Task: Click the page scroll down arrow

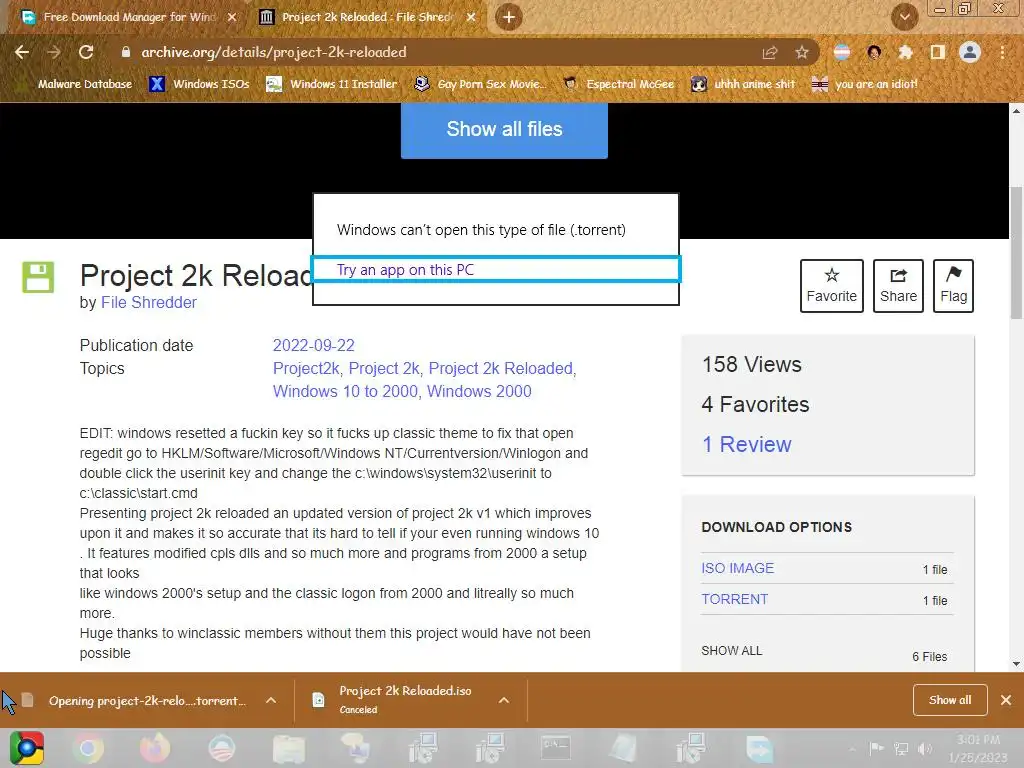Action: click(1016, 664)
